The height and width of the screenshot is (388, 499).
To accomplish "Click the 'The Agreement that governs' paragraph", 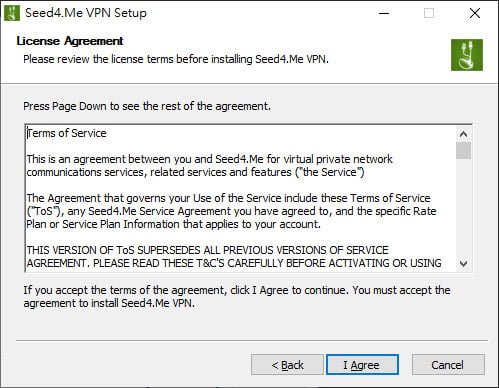I will [x=232, y=211].
